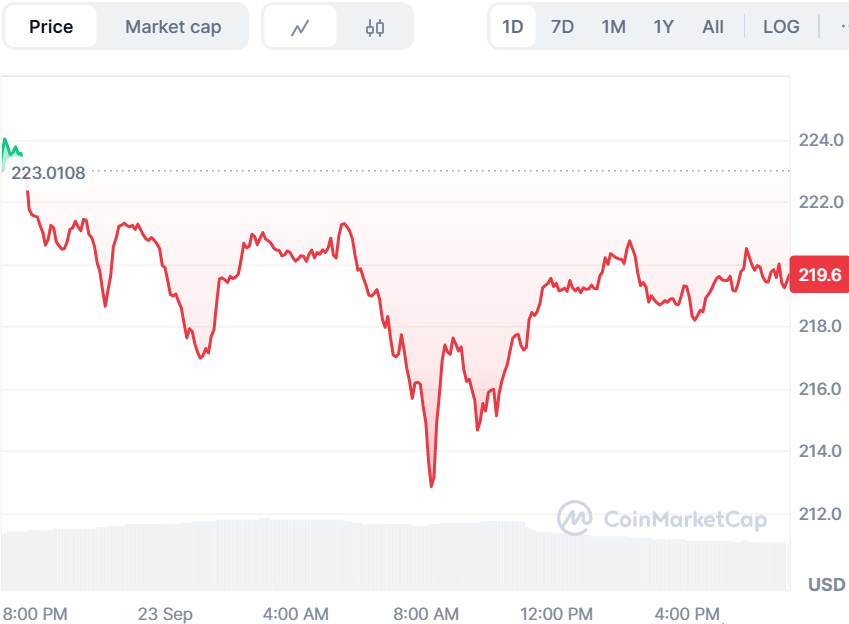
Task: Click the USD currency label
Action: (826, 584)
